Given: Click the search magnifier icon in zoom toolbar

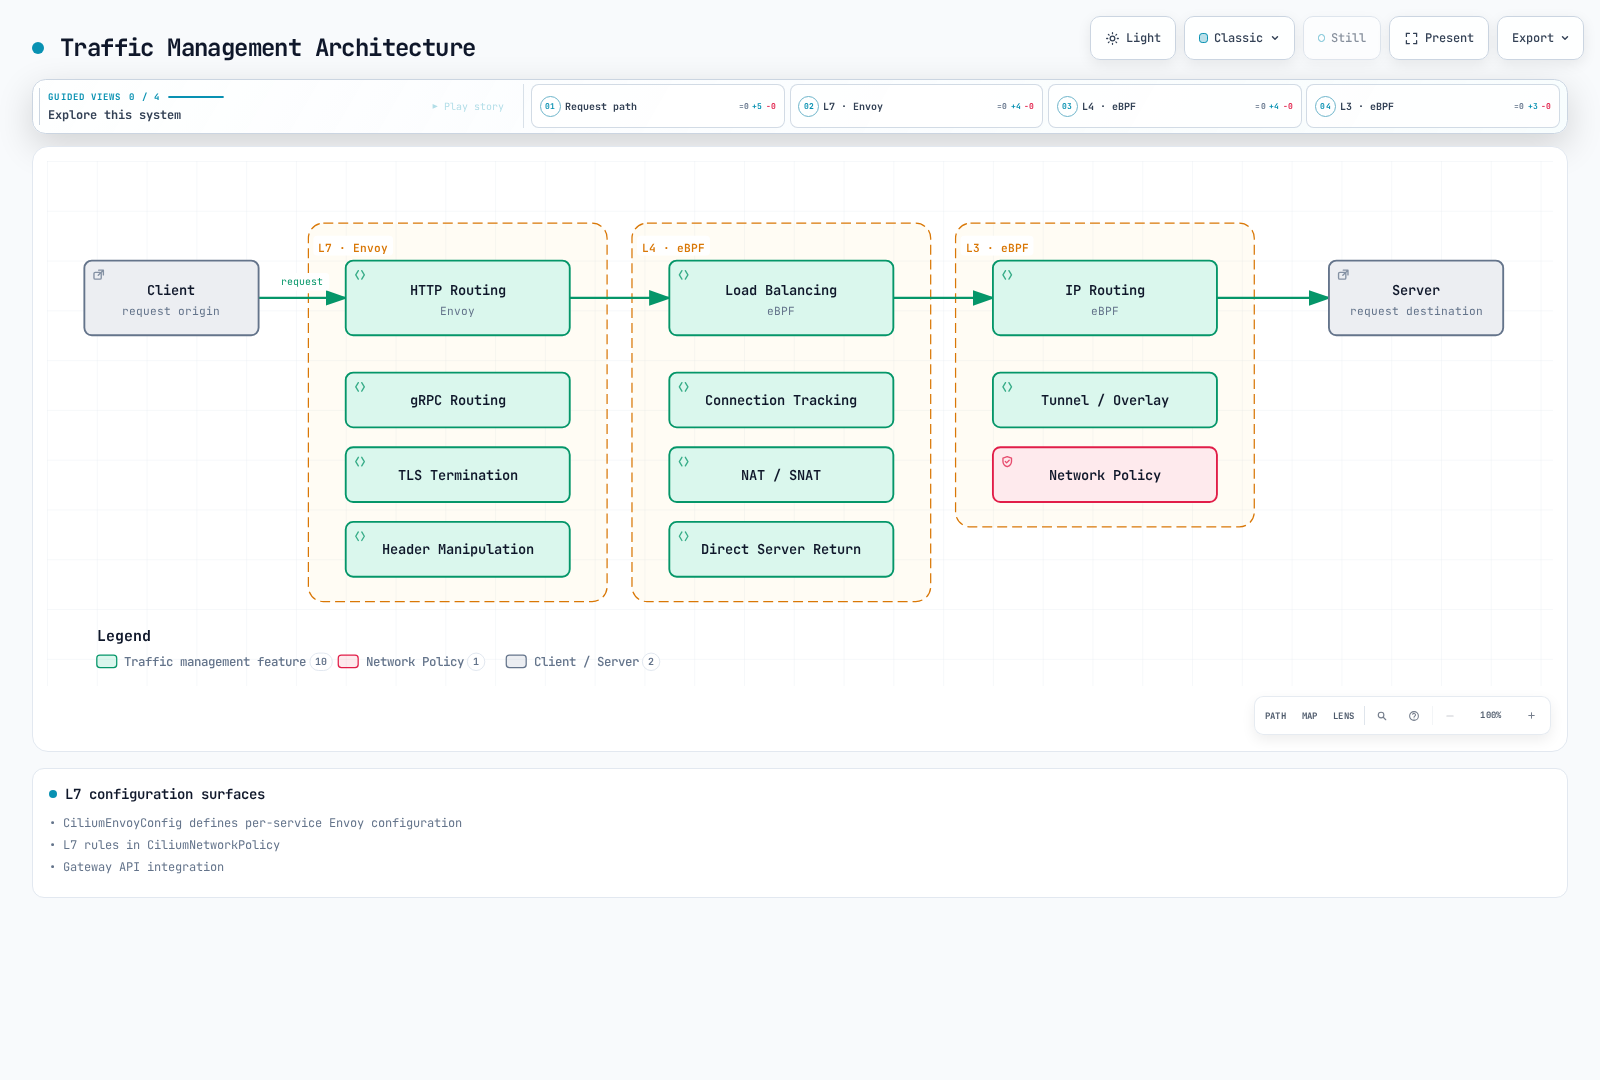Looking at the screenshot, I should 1382,716.
